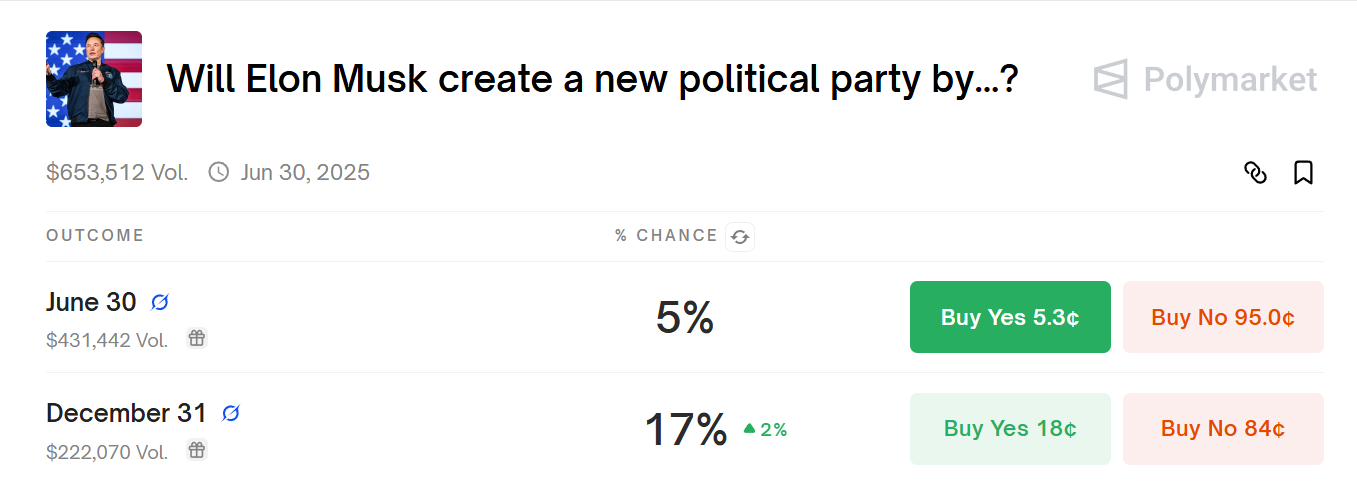Buy Yes at 18¢ for December 31
Image resolution: width=1357 pixels, height=499 pixels.
[x=1010, y=429]
